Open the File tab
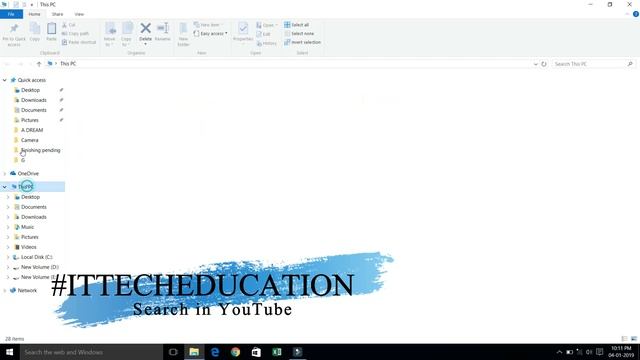Viewport: 640px width, 360px height. (11, 14)
